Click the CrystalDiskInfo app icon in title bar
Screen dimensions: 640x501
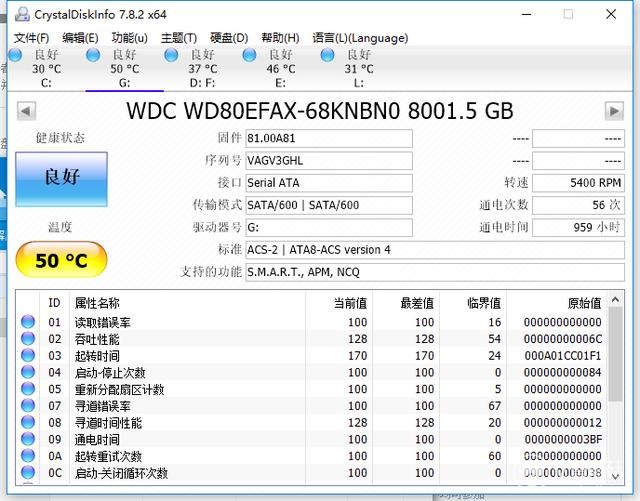click(x=22, y=14)
